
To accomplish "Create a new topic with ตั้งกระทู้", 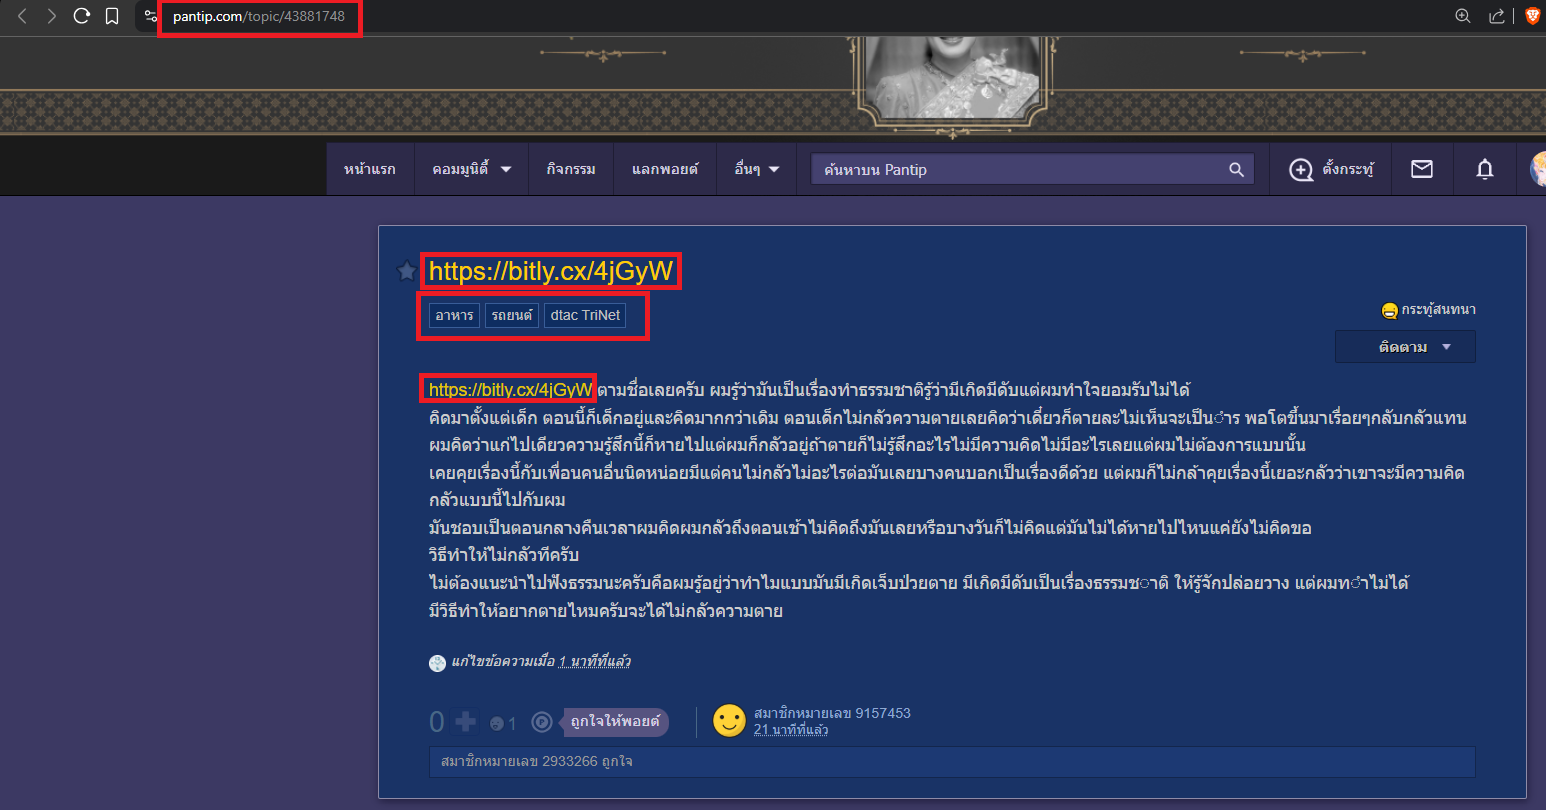I will coord(1331,169).
